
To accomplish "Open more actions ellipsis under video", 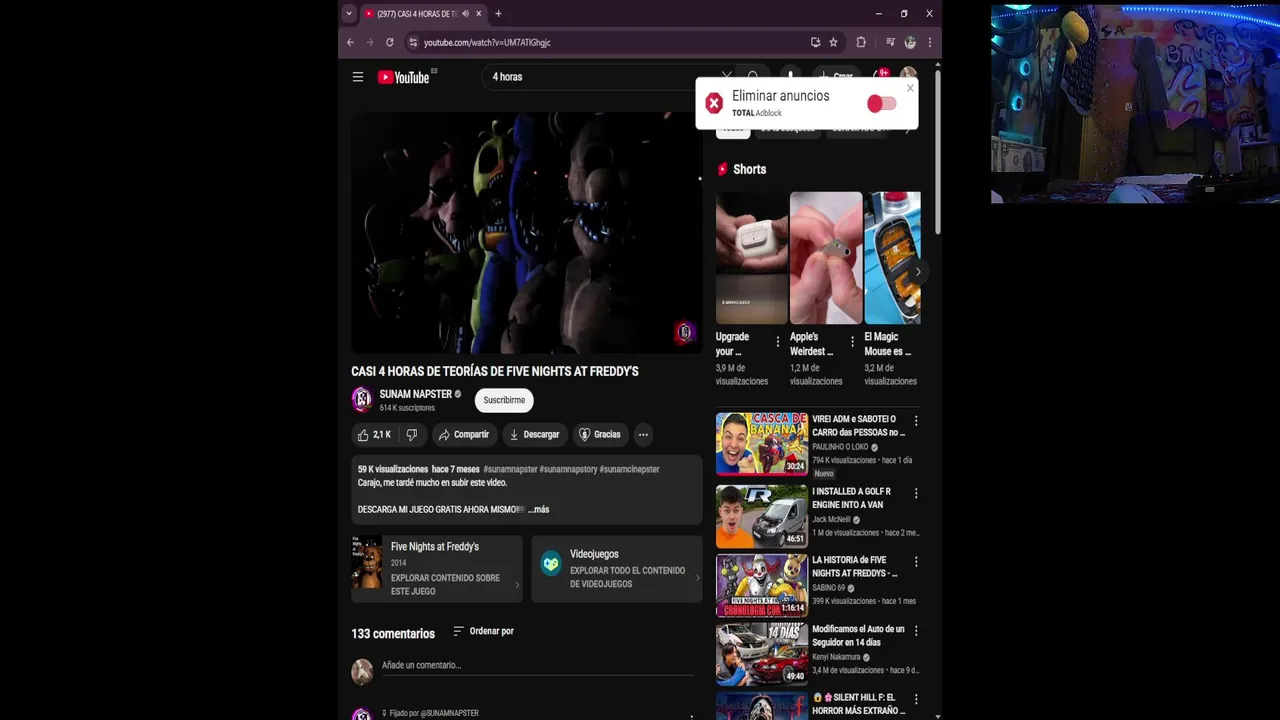I will [643, 435].
